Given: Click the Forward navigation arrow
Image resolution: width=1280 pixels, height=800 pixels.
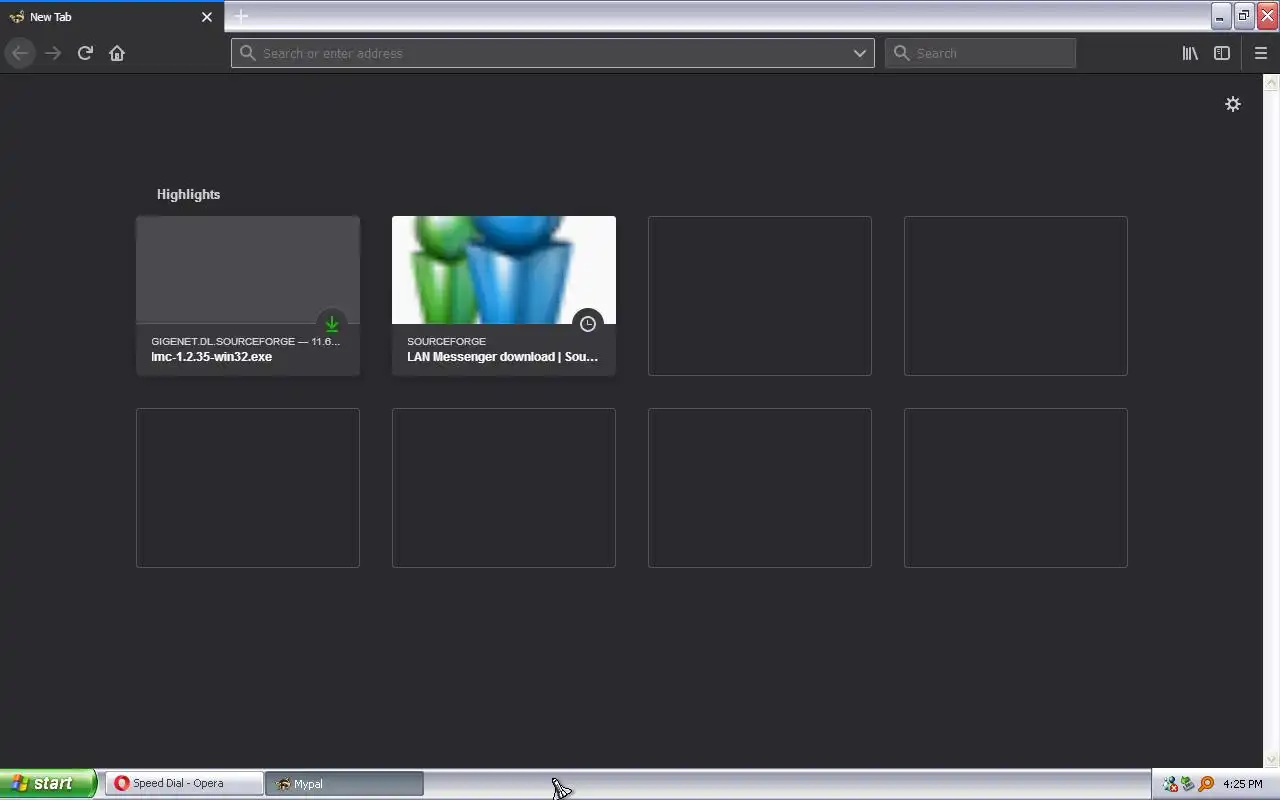Looking at the screenshot, I should 53,53.
